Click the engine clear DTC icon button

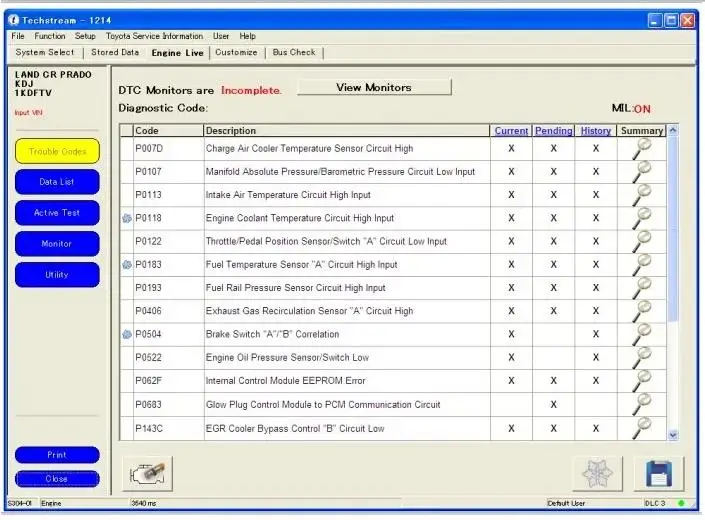[x=147, y=474]
